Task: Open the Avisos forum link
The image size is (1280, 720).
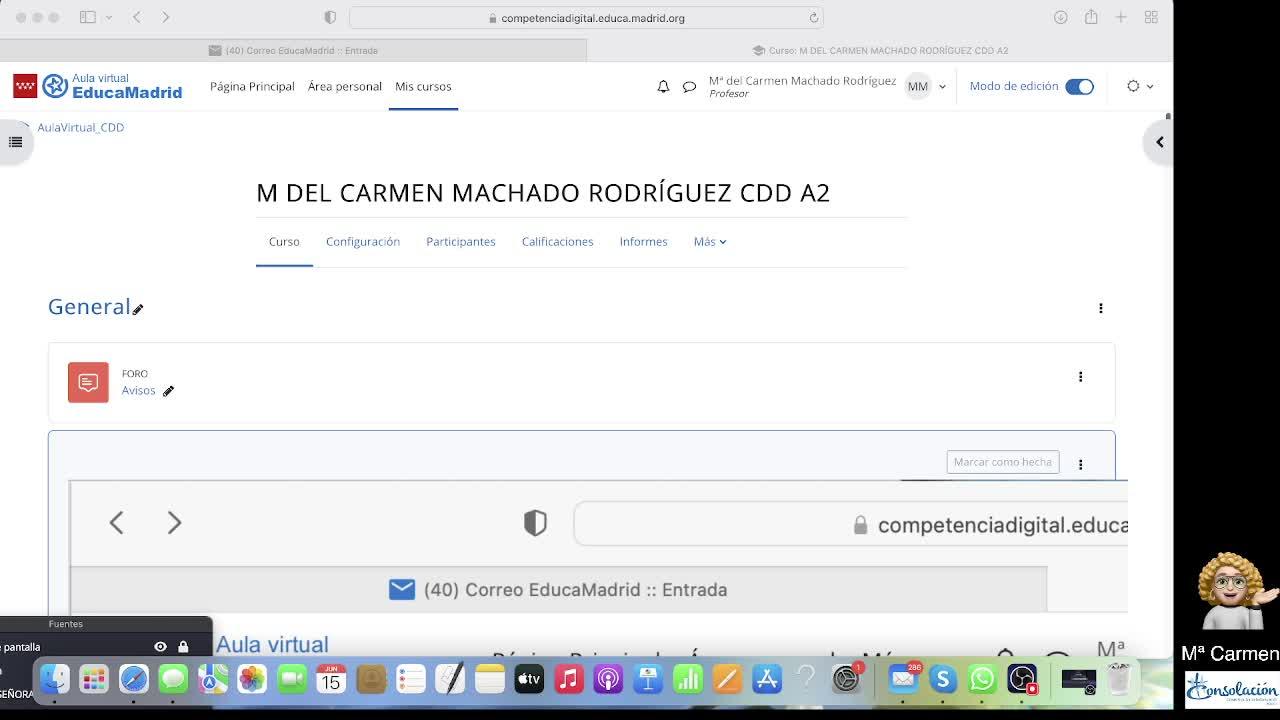Action: [139, 391]
